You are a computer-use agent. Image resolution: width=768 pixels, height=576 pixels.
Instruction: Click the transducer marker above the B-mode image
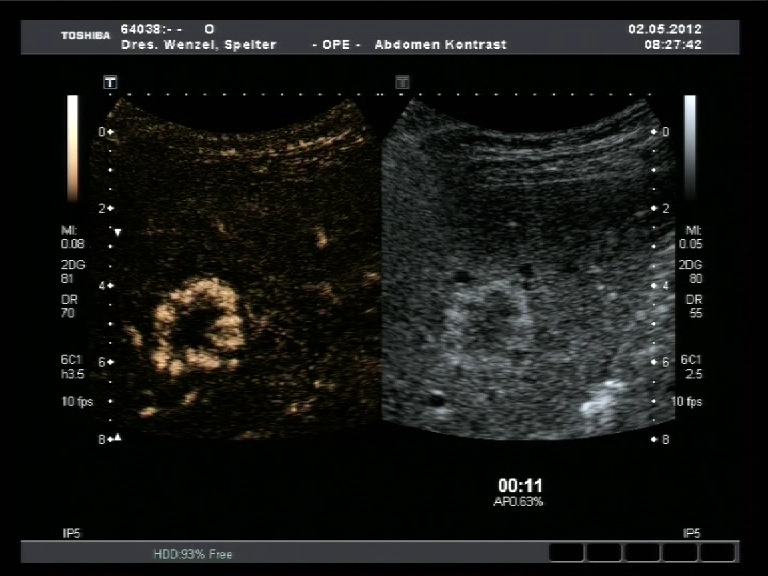(402, 82)
